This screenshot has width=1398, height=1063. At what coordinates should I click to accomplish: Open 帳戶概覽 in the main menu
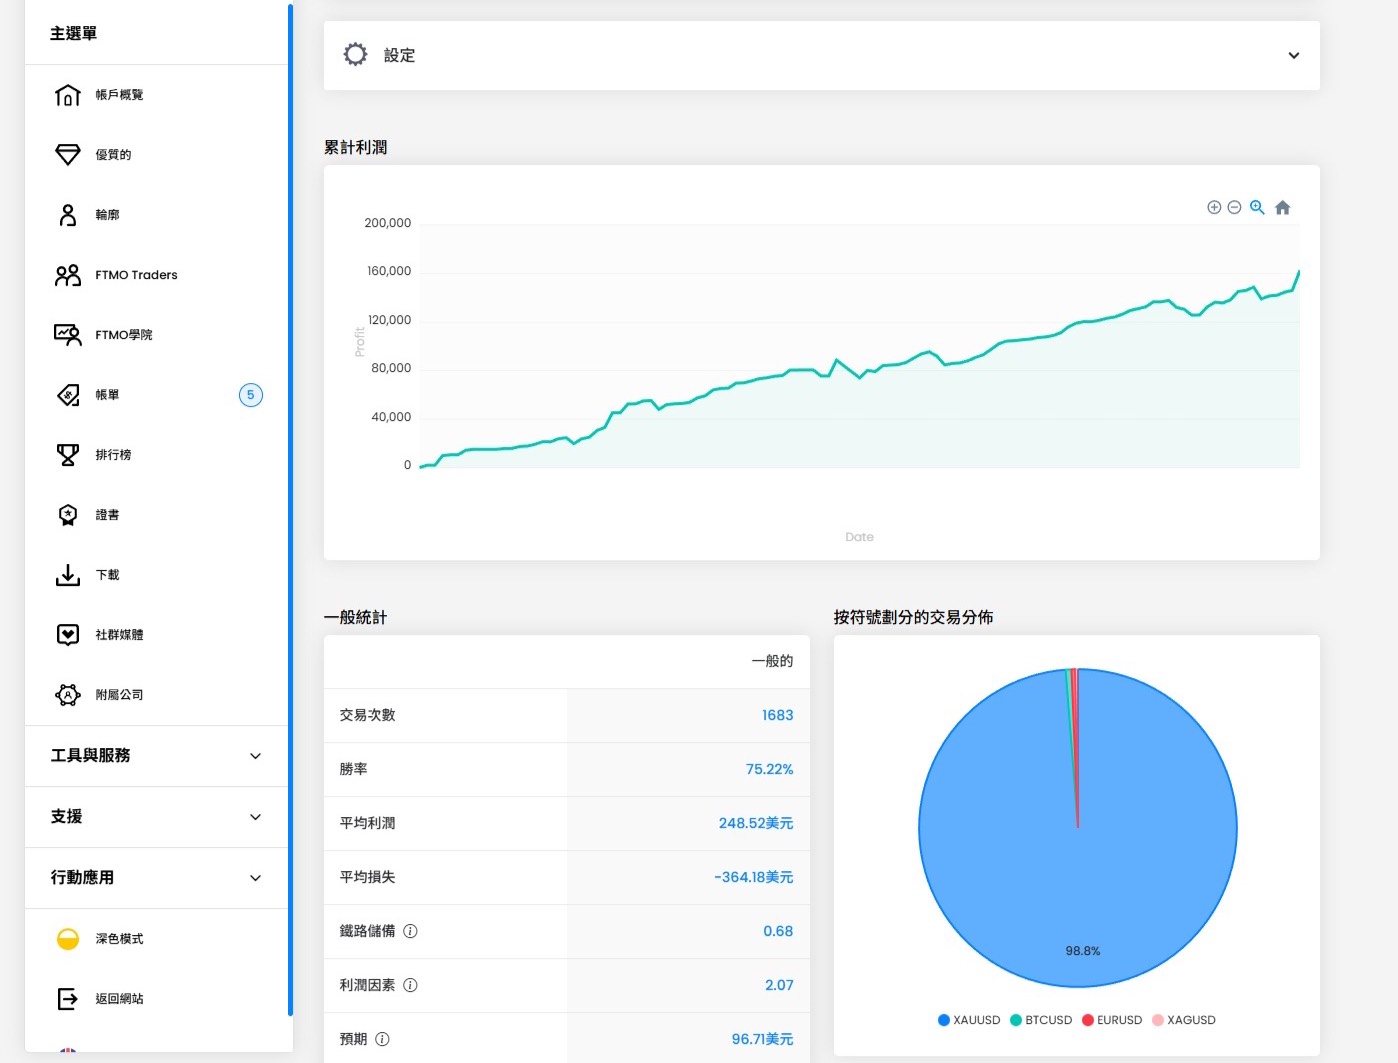pos(119,95)
